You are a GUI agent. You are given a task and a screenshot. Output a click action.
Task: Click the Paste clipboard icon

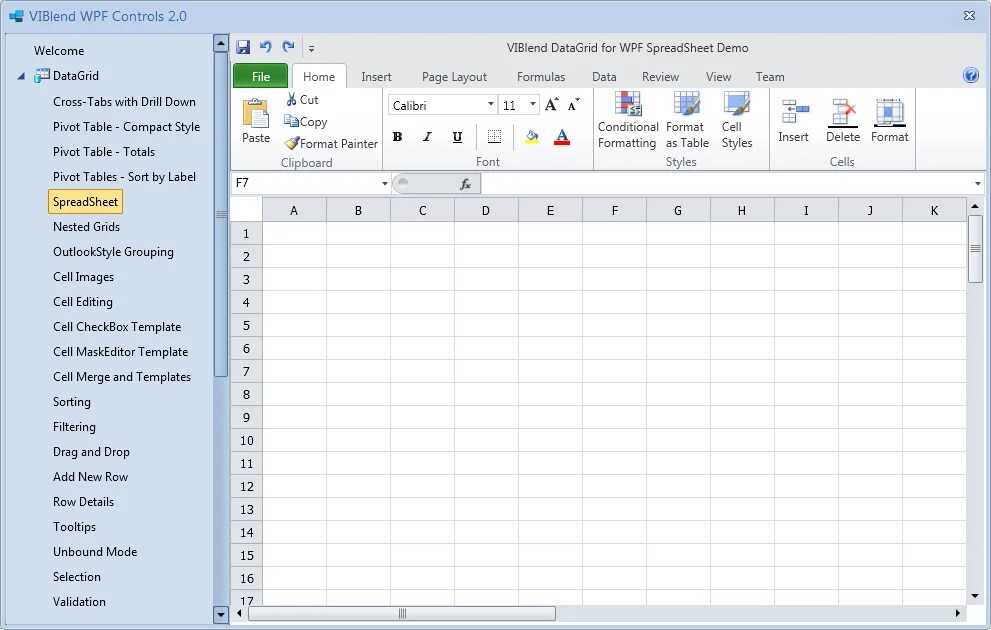tap(256, 113)
